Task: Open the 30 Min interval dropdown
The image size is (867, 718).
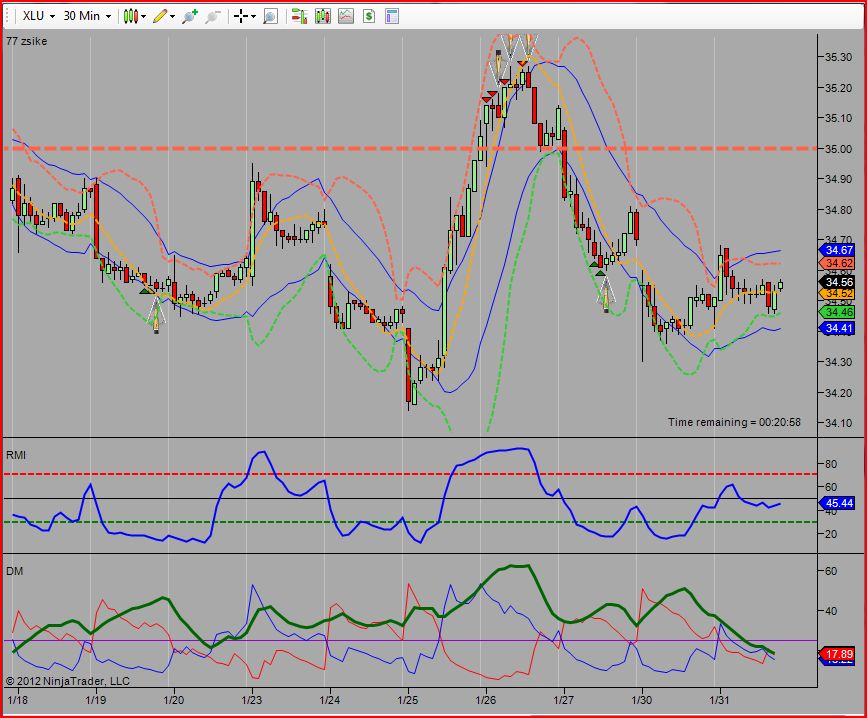Action: click(x=87, y=16)
